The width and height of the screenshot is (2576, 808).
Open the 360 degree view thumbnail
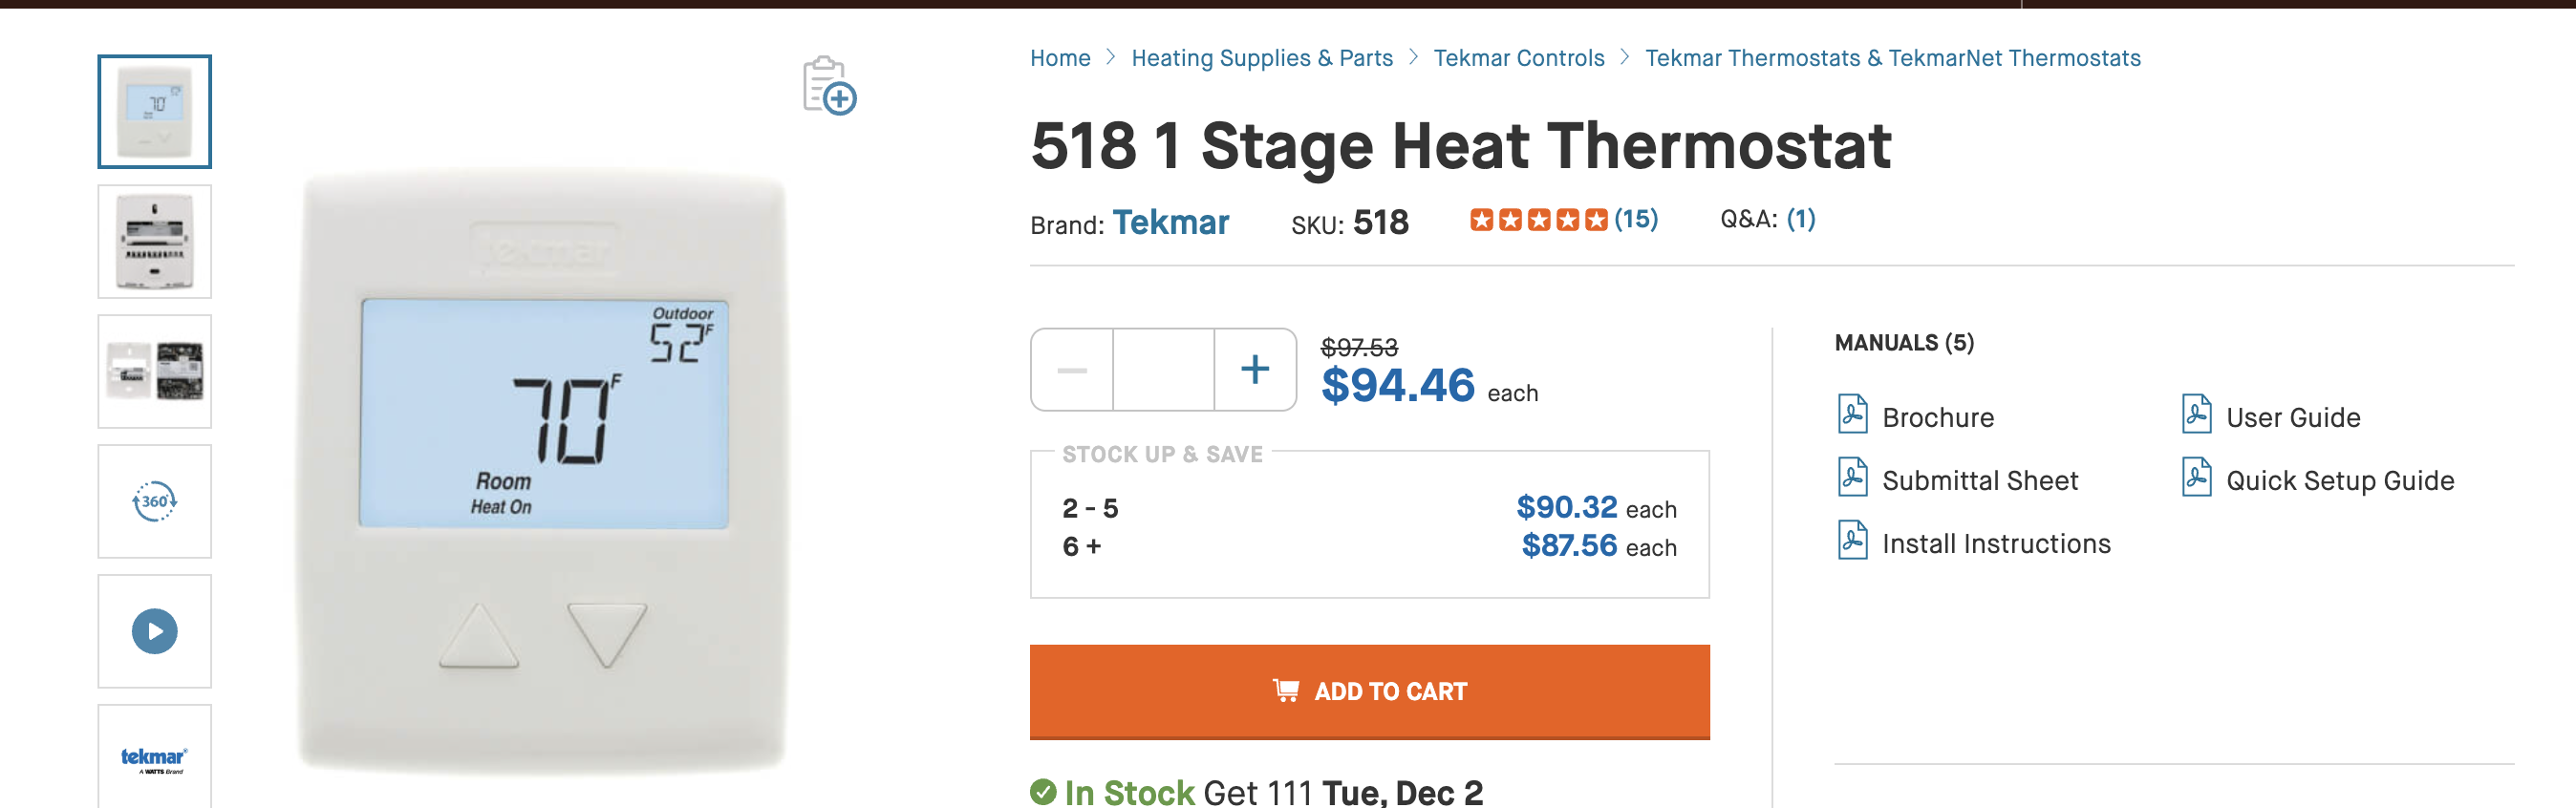click(155, 501)
